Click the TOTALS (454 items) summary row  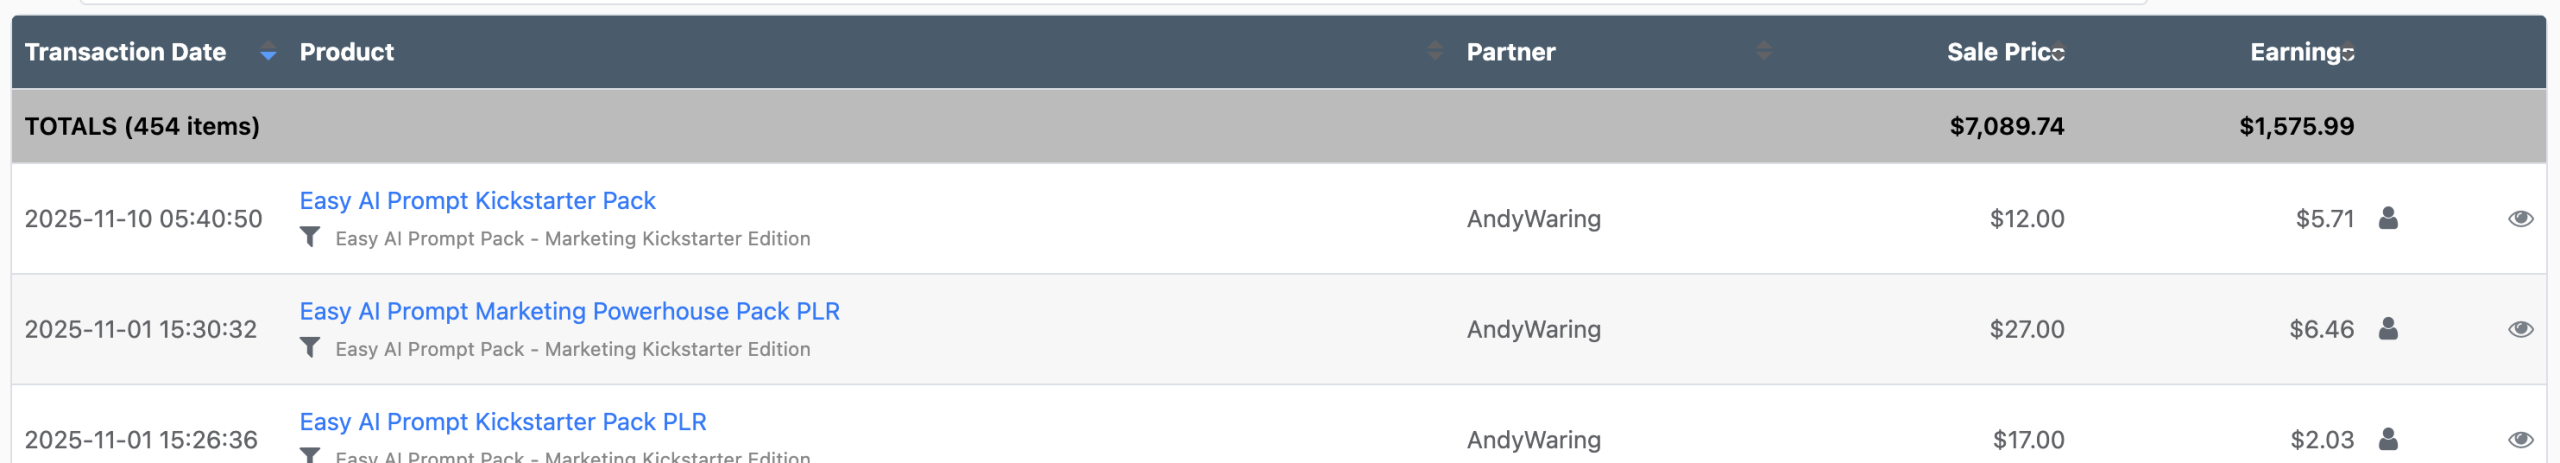click(x=142, y=126)
